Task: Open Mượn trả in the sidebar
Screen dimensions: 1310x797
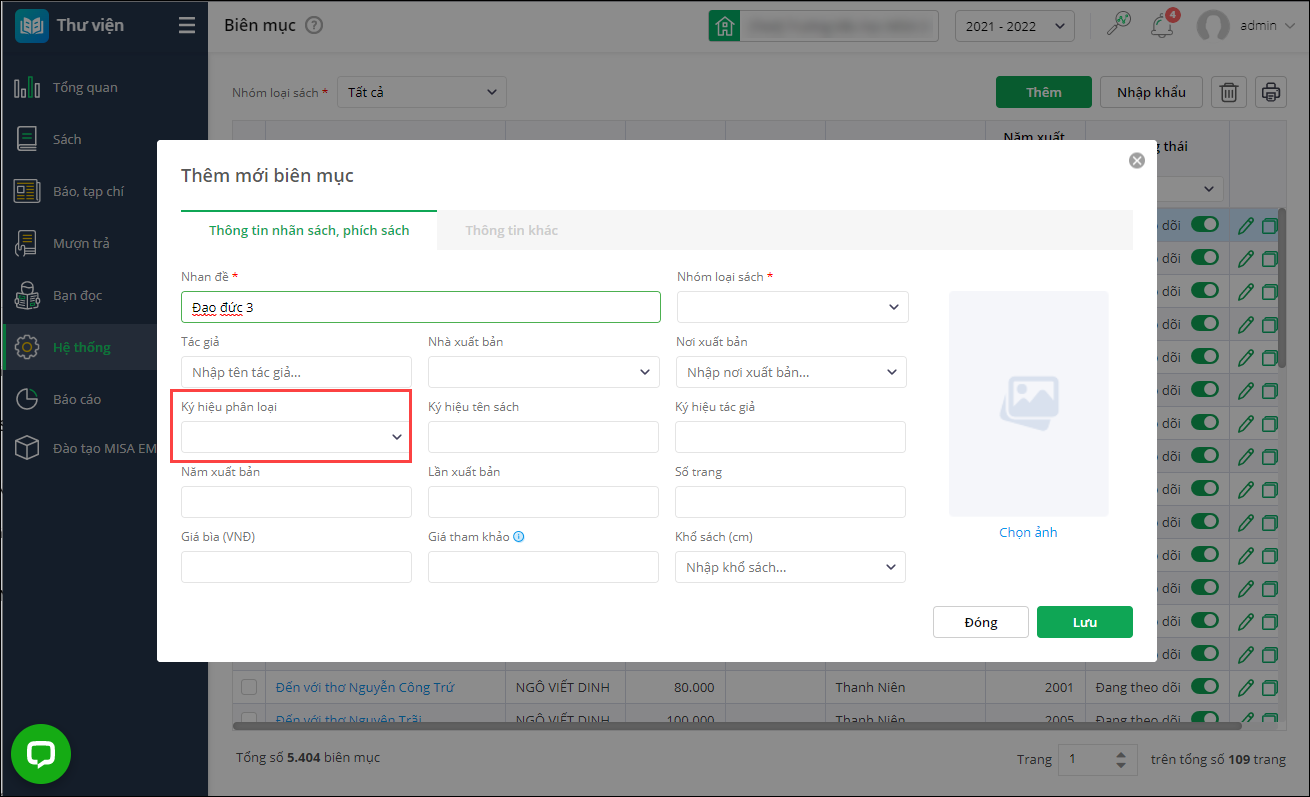Action: coord(81,243)
